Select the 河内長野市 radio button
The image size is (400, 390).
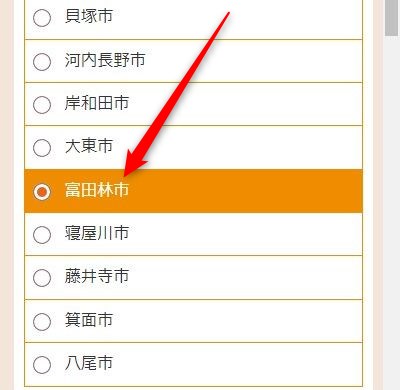click(42, 62)
